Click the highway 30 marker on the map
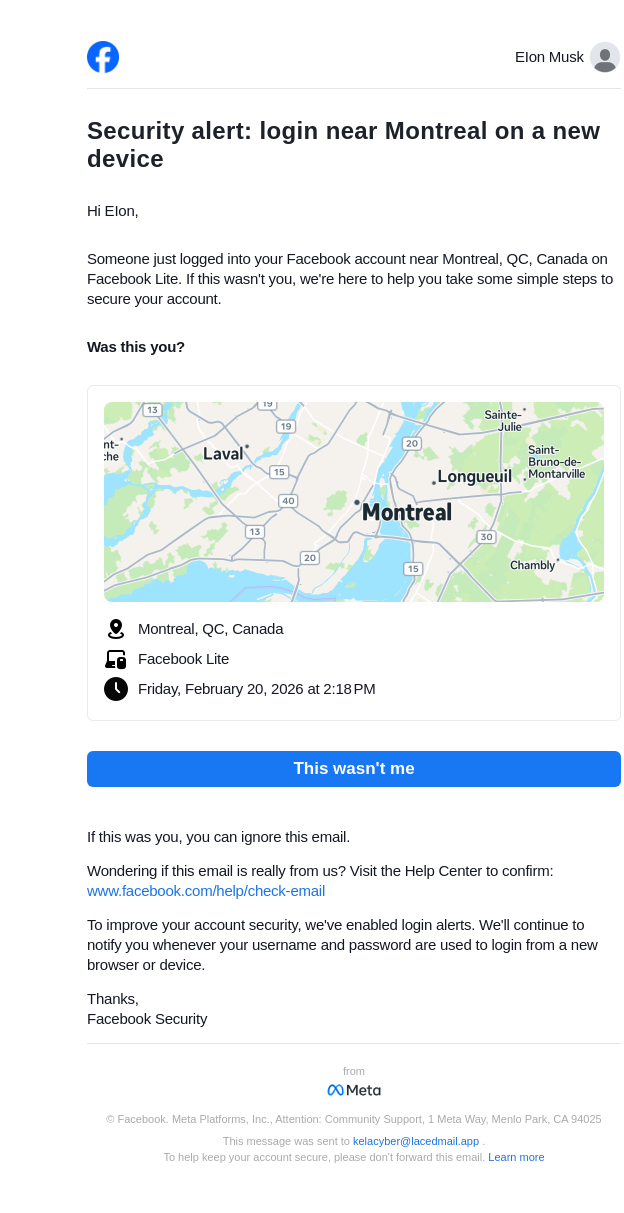 tap(486, 537)
